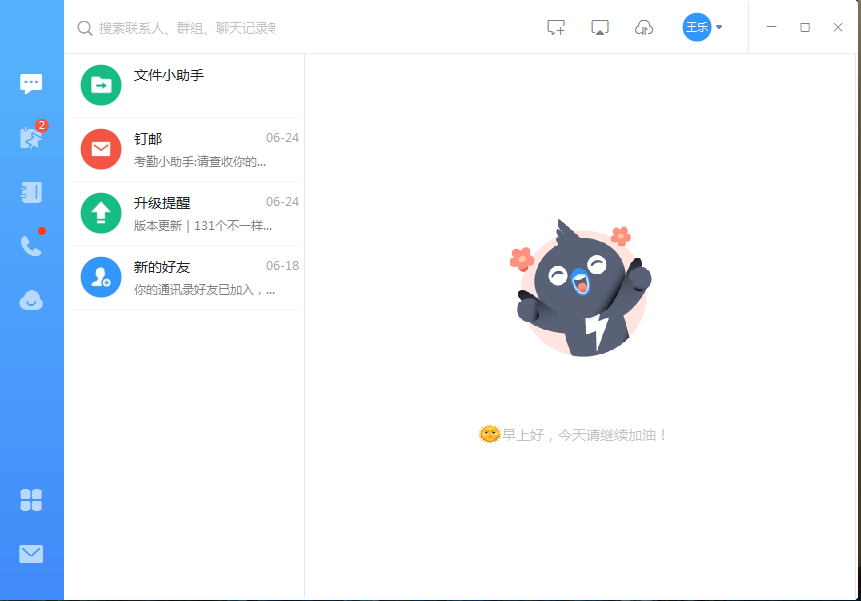This screenshot has width=861, height=601.
Task: Start a new chat with the plus icon
Action: tap(556, 27)
